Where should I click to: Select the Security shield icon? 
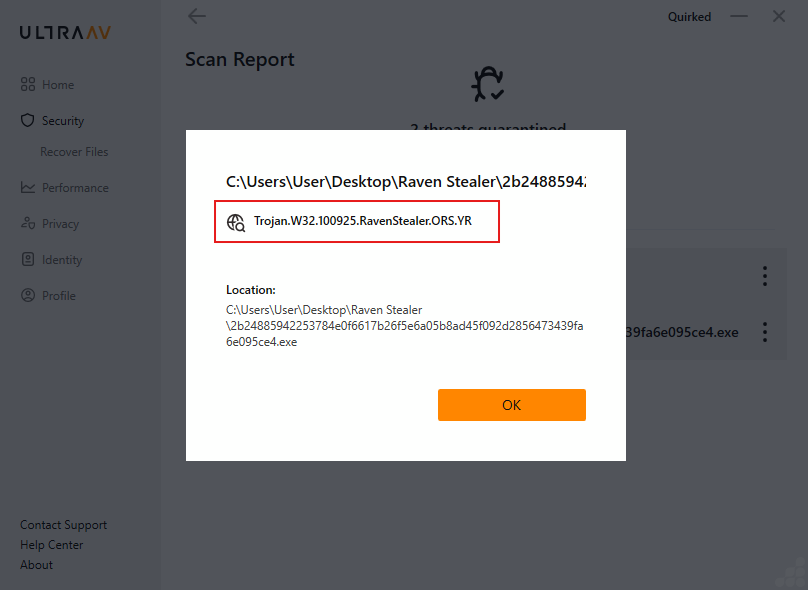(28, 121)
